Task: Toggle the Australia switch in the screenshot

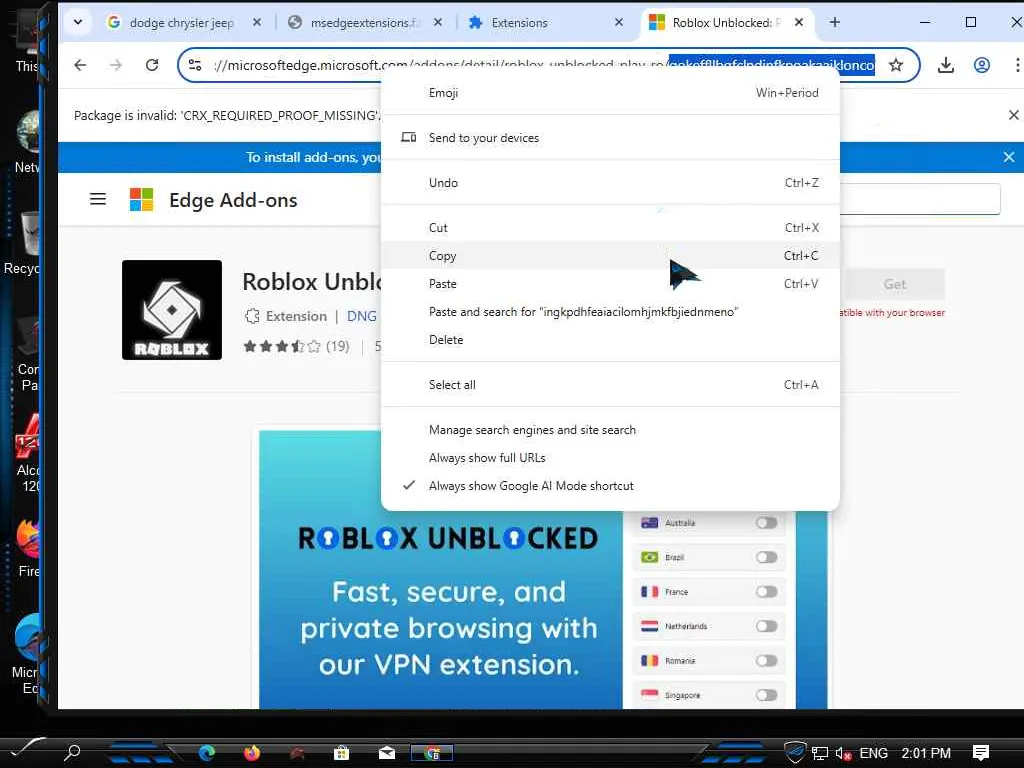Action: click(767, 523)
